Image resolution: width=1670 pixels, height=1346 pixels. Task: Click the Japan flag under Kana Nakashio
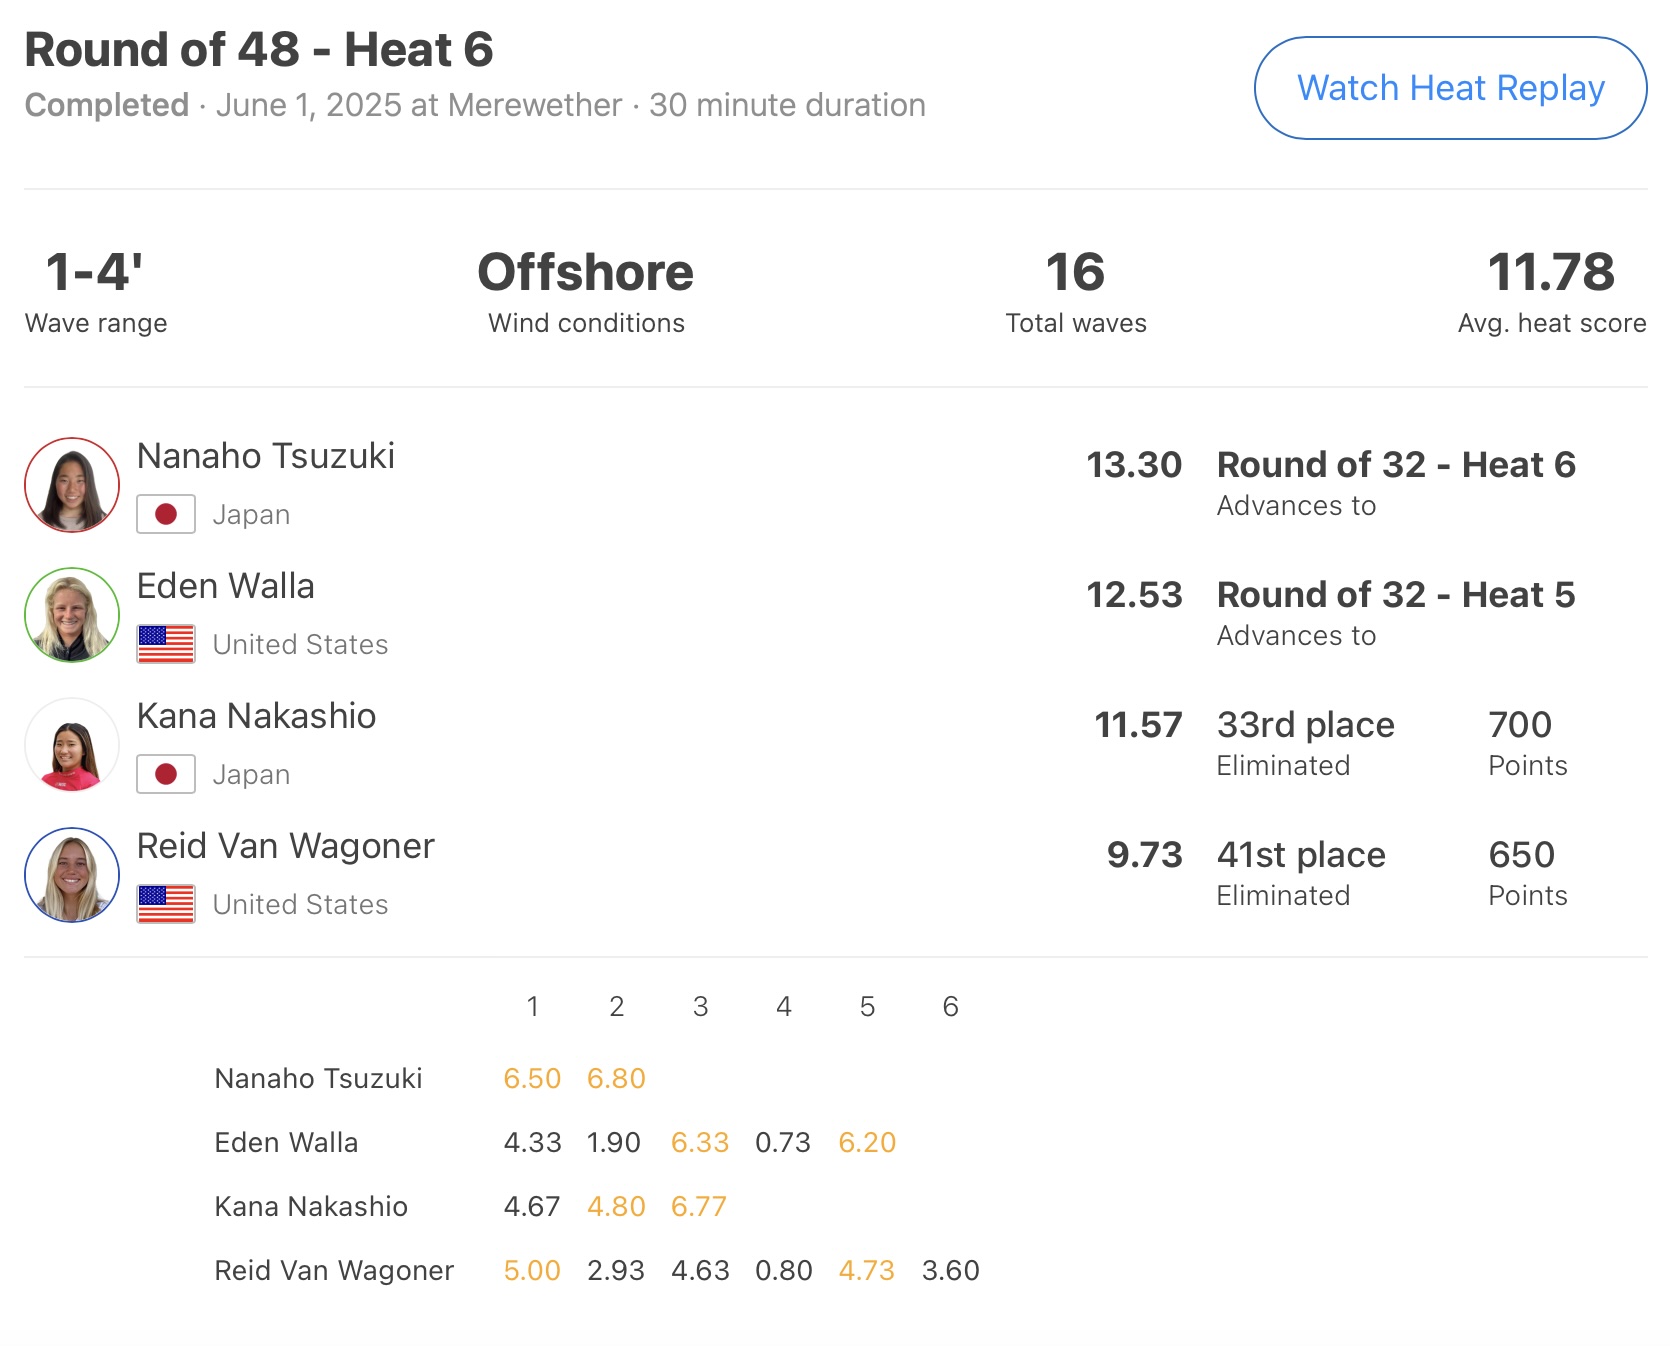click(x=166, y=775)
